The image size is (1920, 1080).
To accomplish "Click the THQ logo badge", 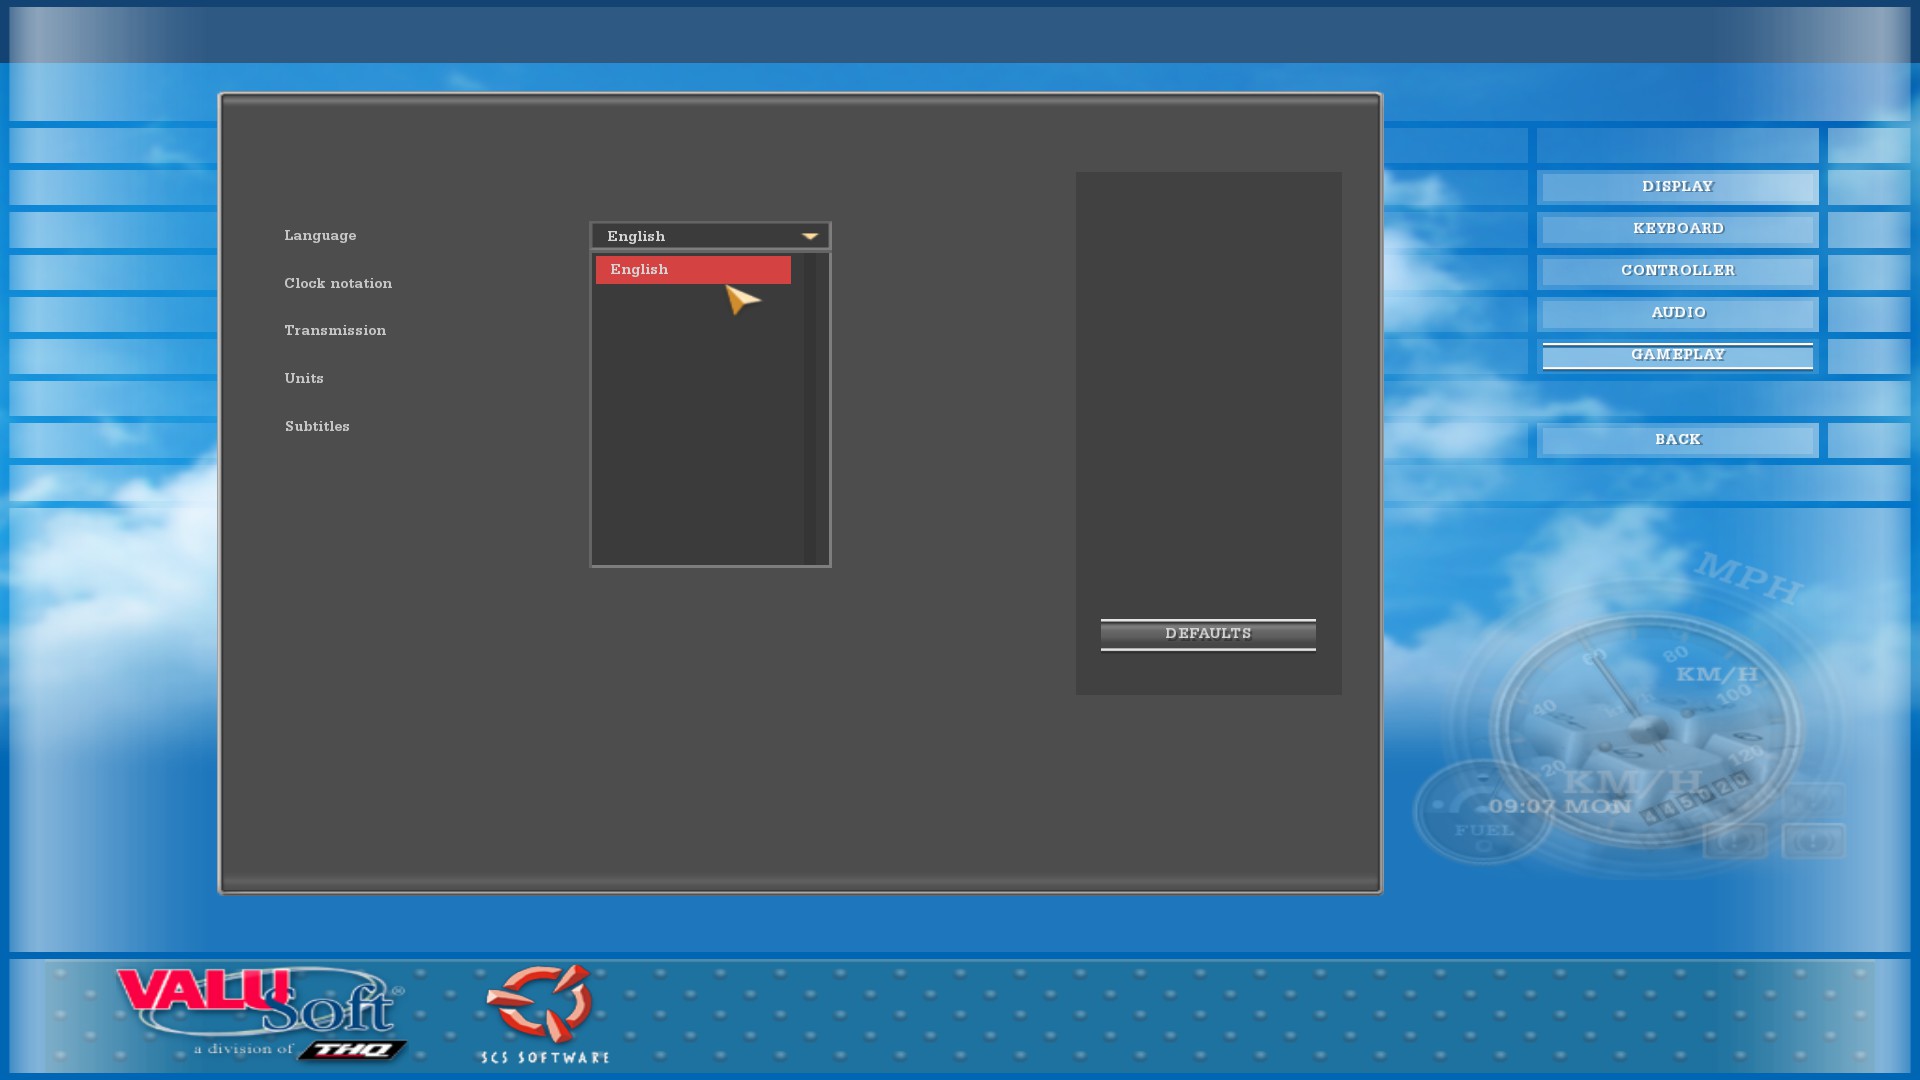I will tap(352, 1050).
